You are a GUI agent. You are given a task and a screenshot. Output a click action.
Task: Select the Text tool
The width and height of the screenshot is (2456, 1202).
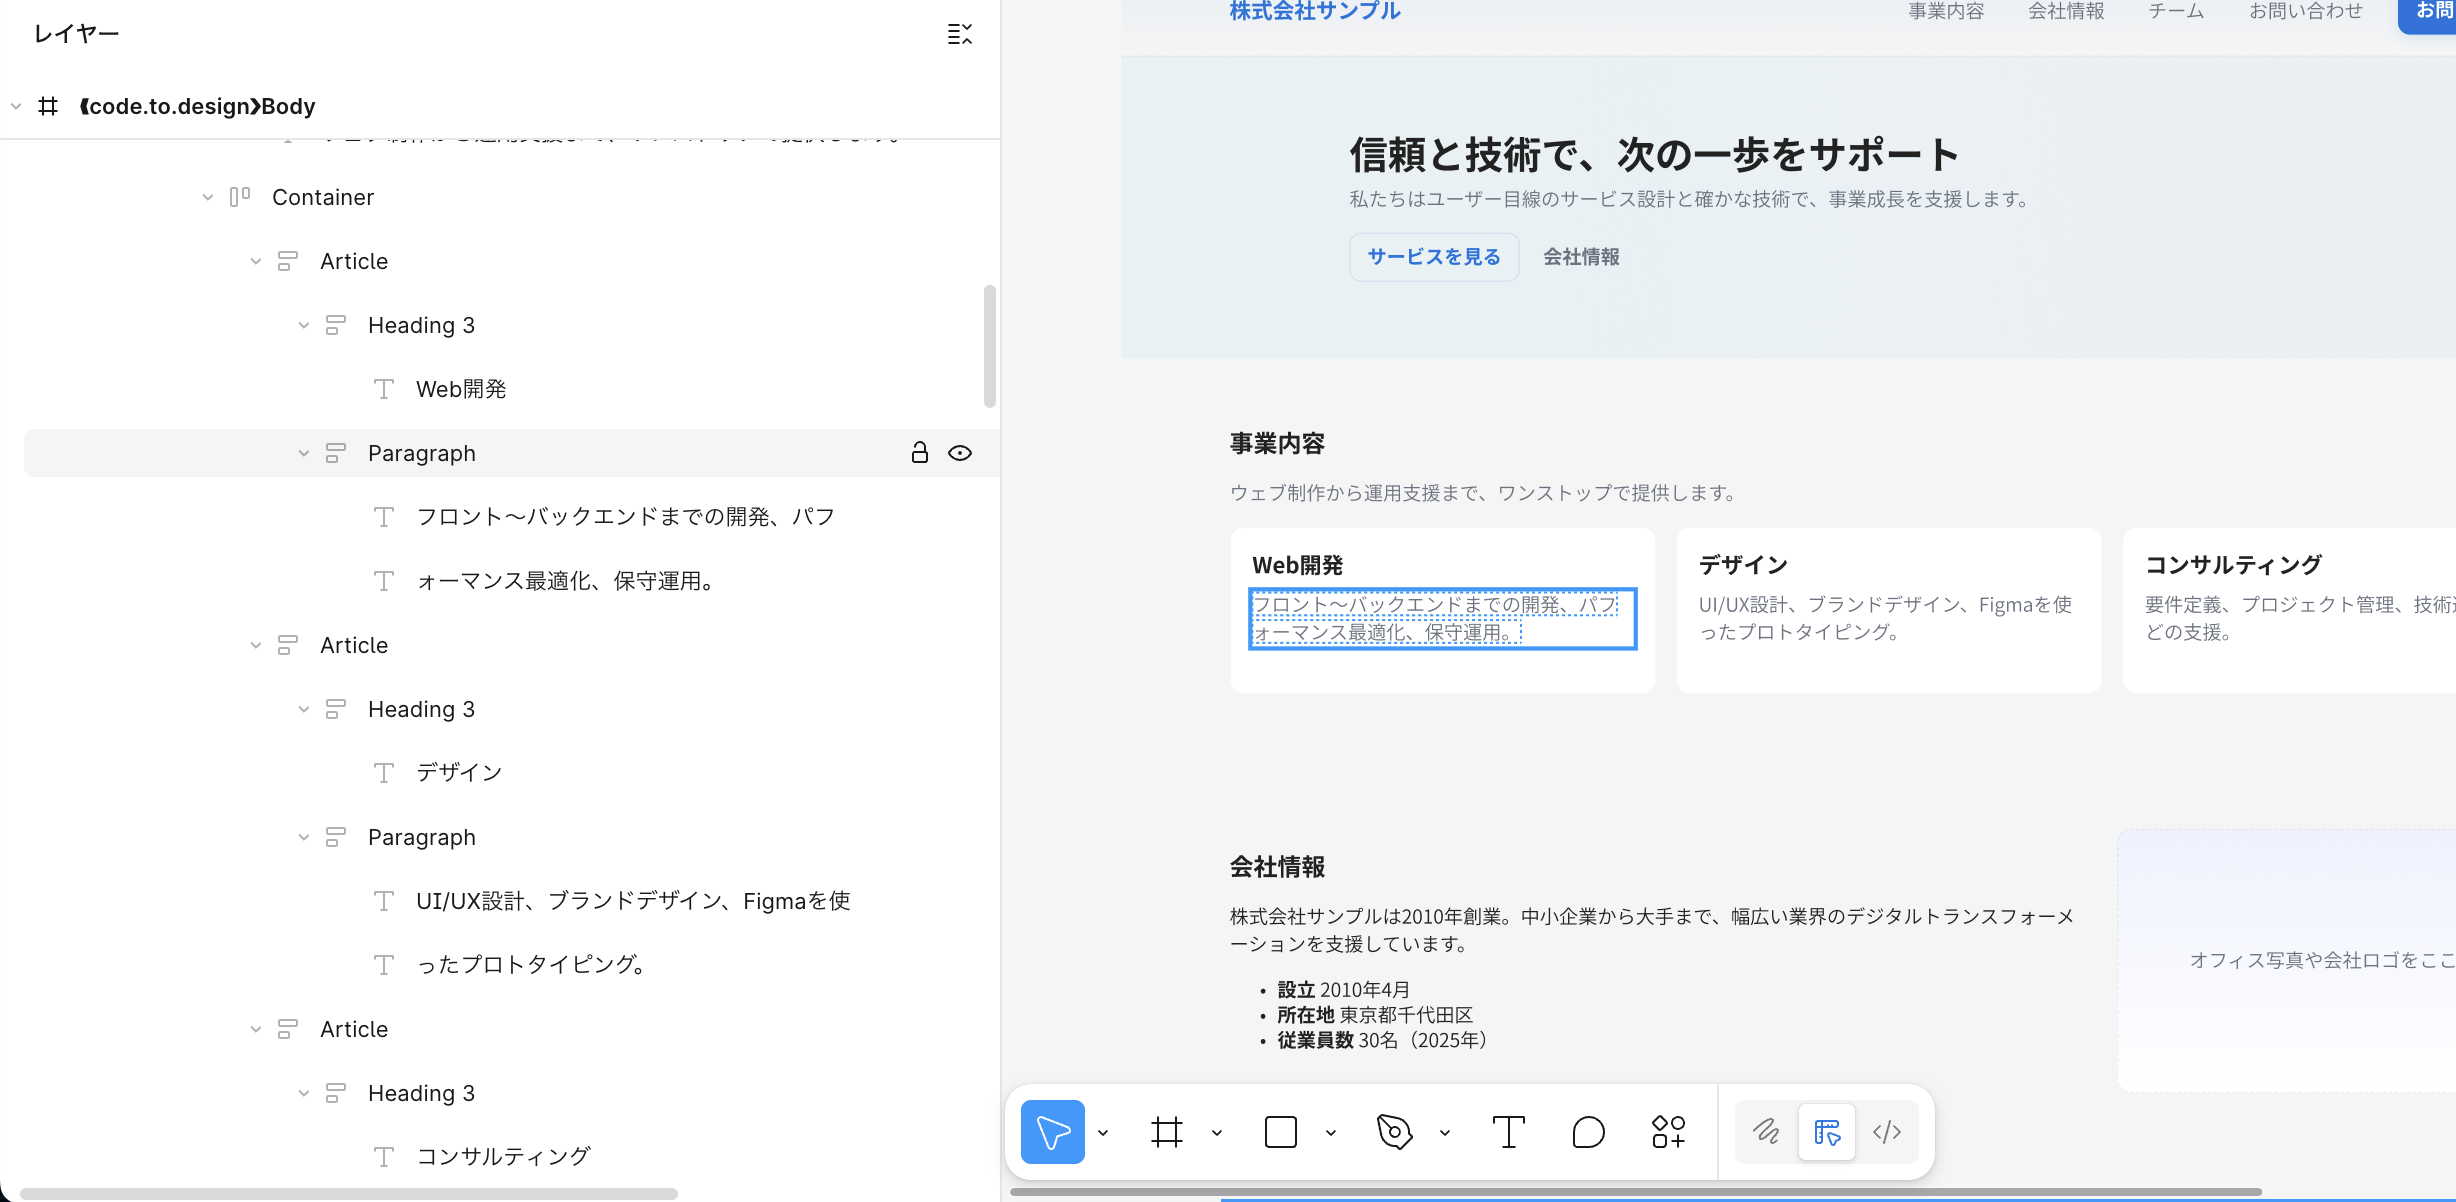click(1508, 1132)
